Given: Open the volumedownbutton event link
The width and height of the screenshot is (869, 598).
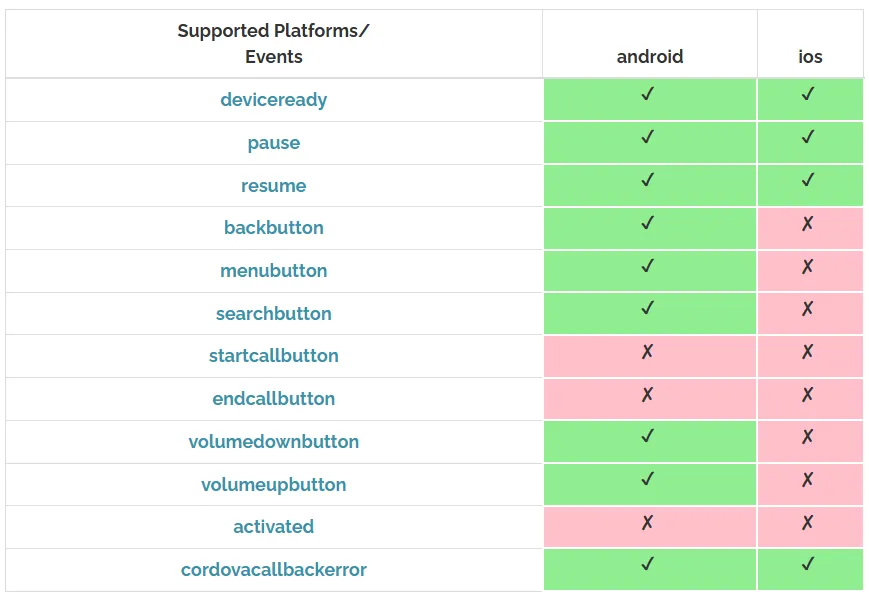Looking at the screenshot, I should coord(273,442).
